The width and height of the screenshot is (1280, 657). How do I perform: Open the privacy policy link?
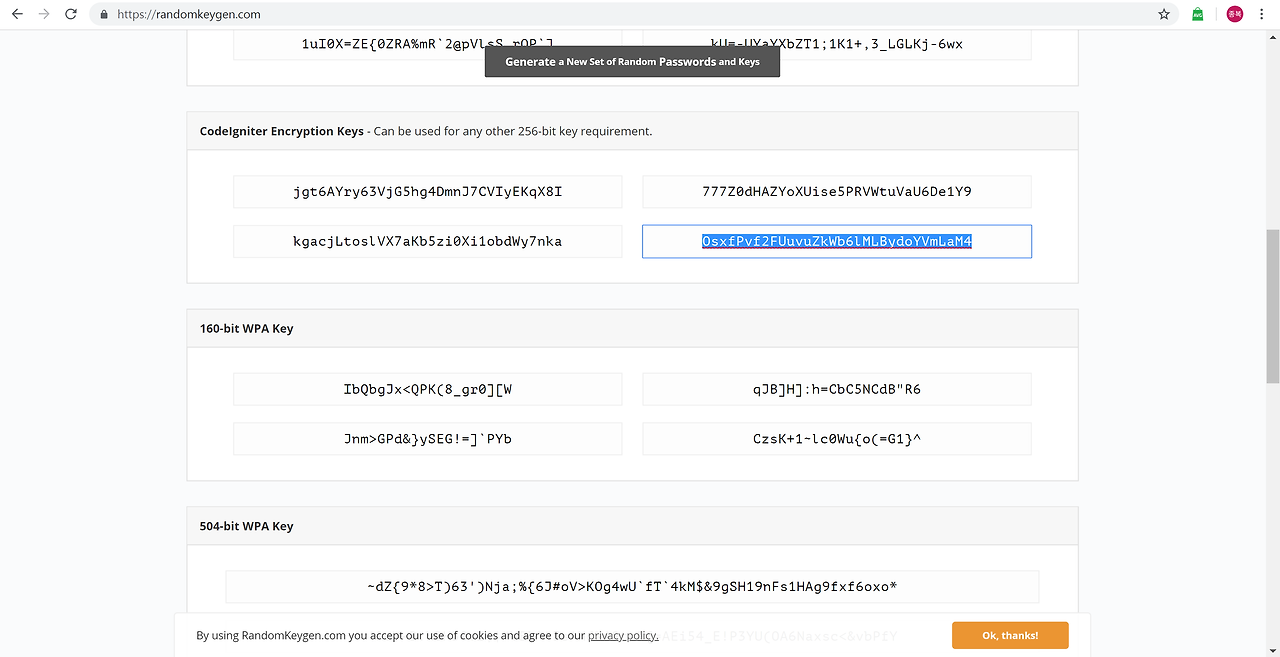point(623,635)
